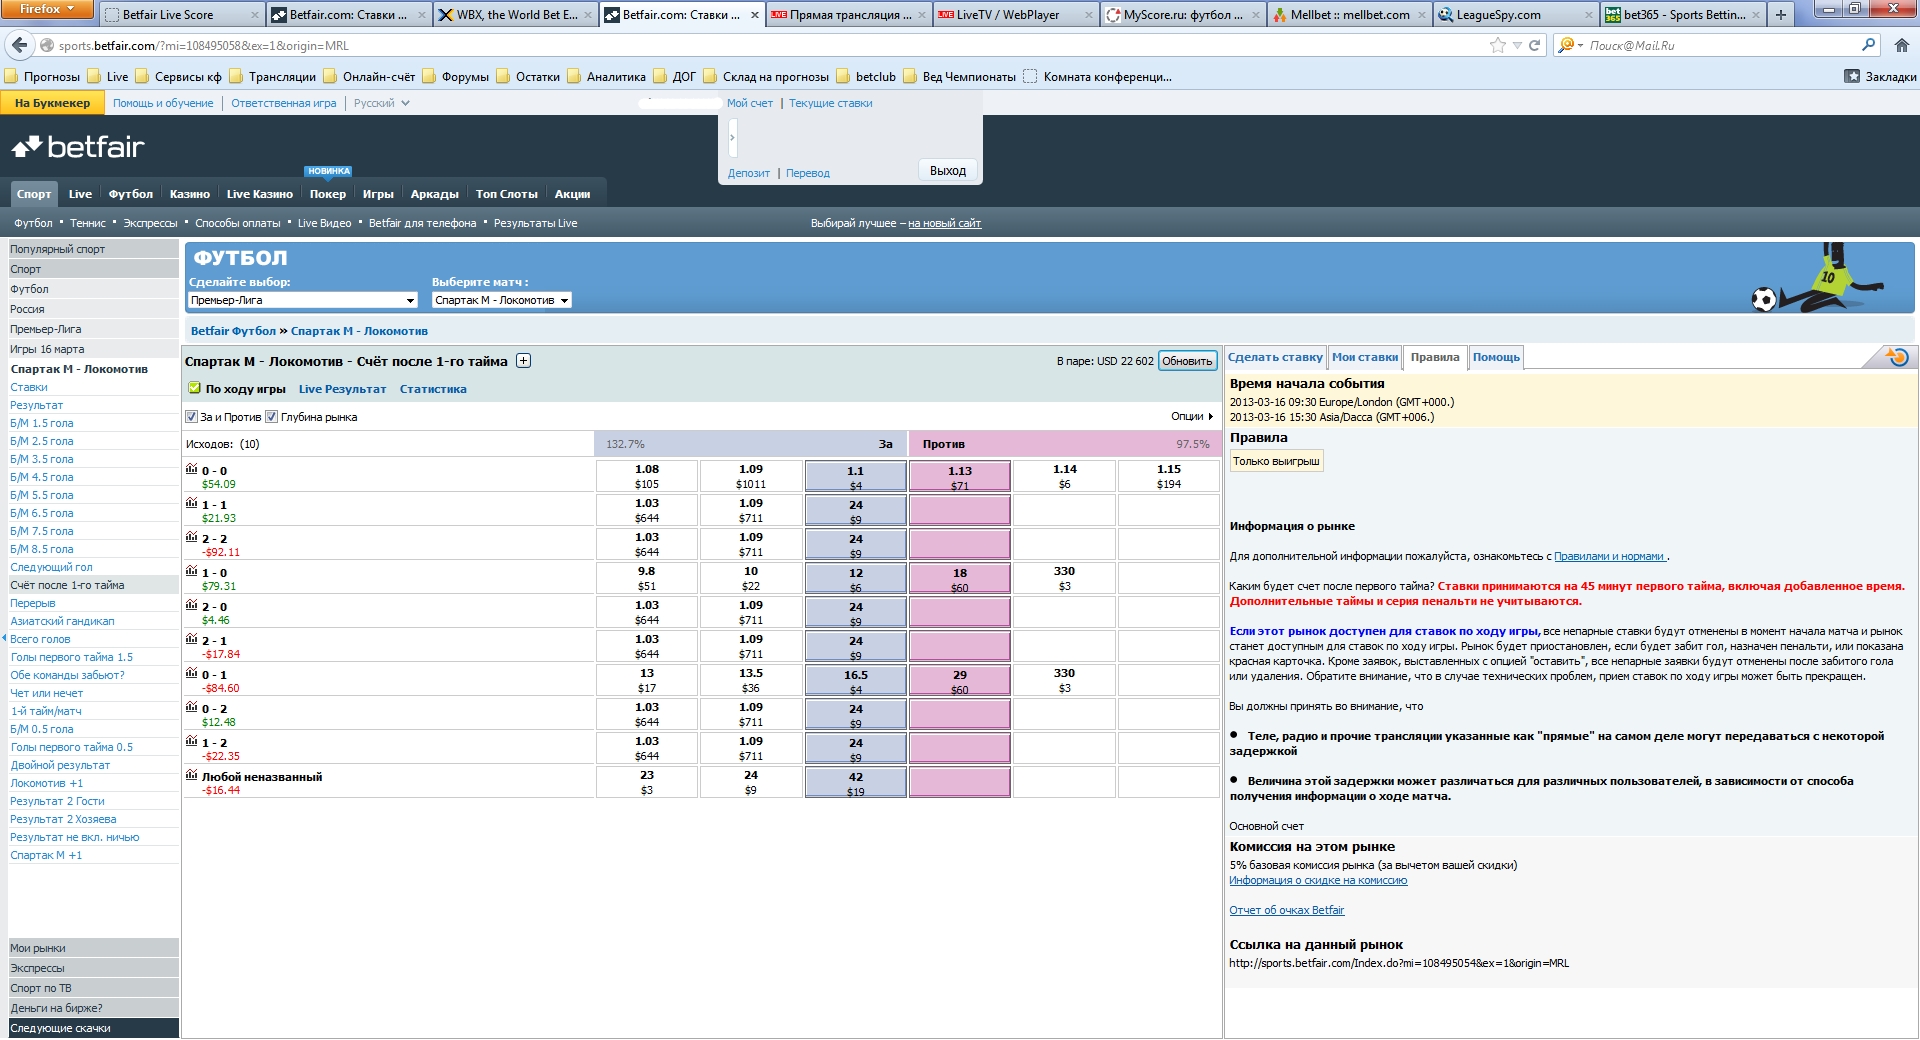Click the На Букмекер orange button

pos(52,103)
